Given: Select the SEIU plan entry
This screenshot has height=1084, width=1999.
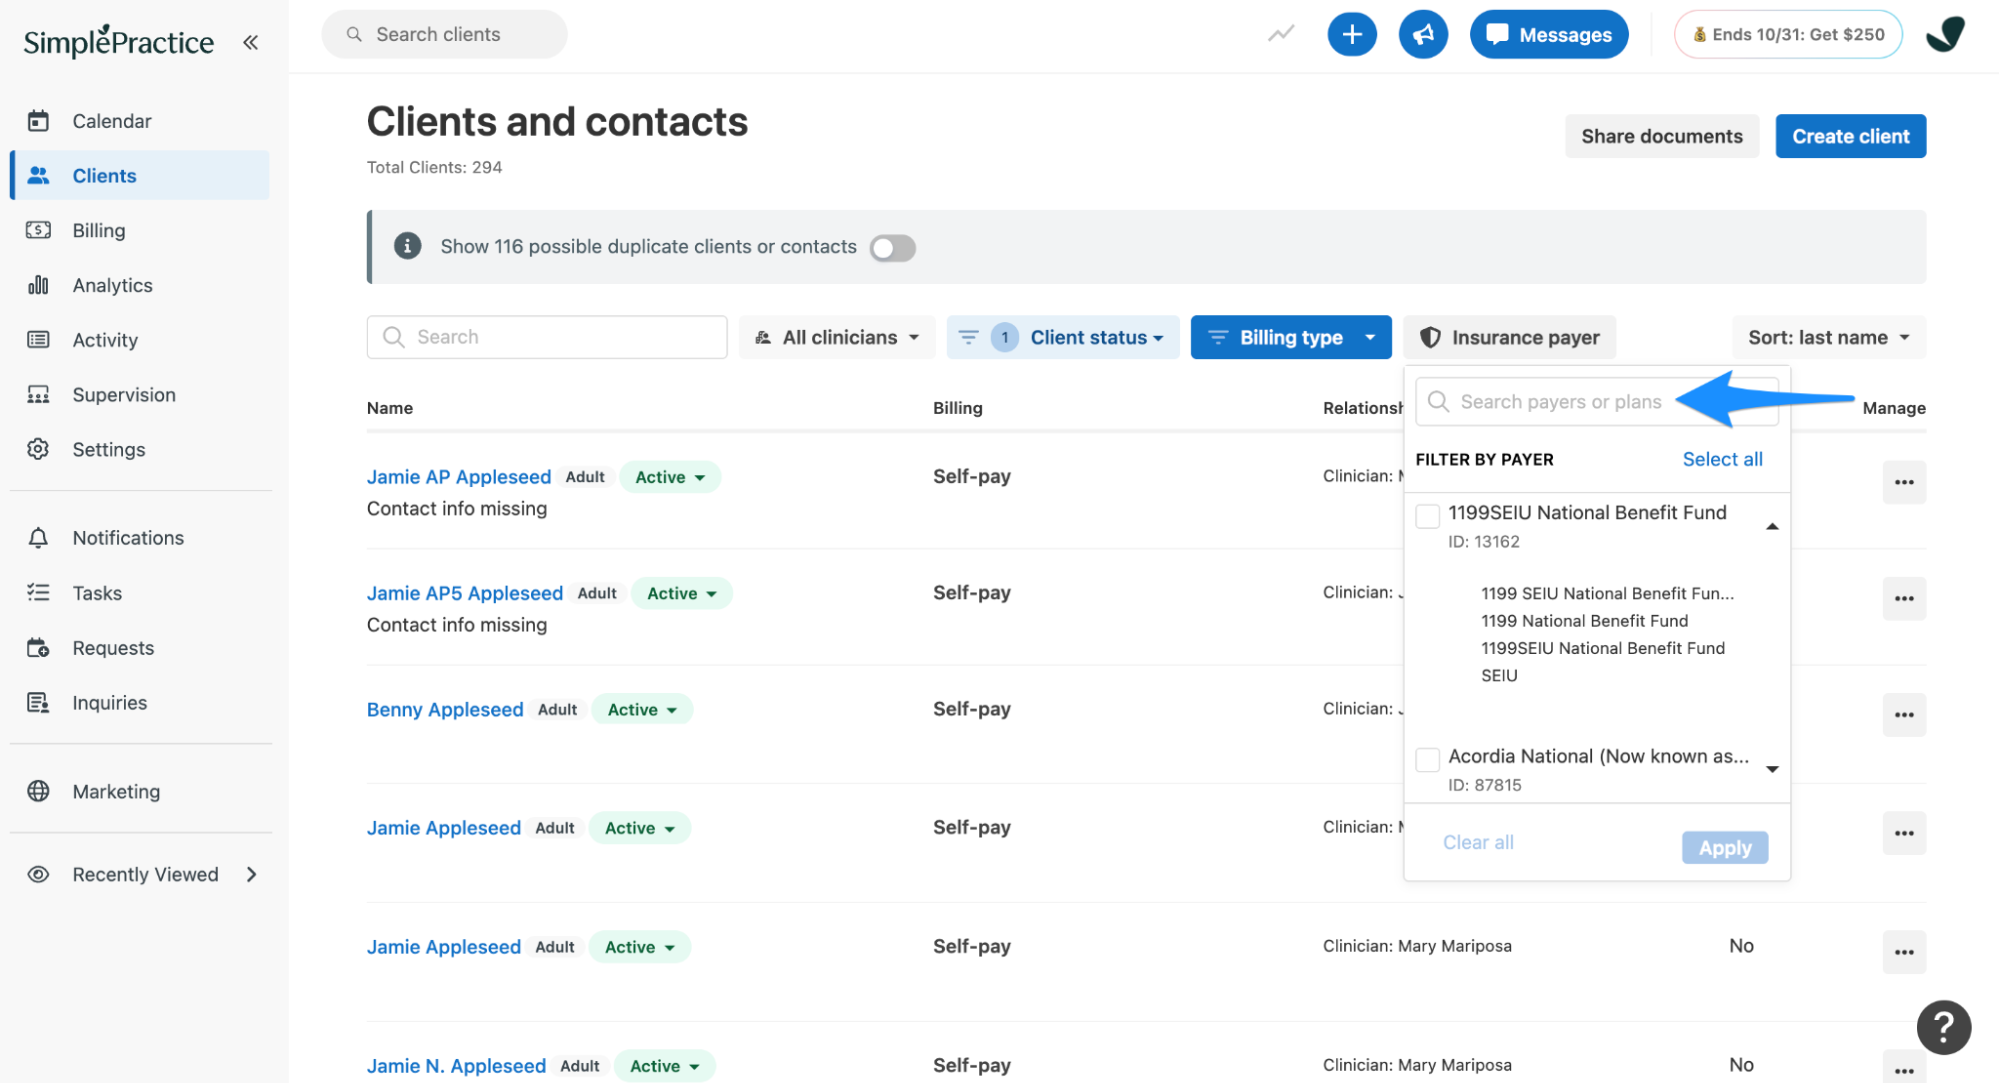Looking at the screenshot, I should point(1499,676).
